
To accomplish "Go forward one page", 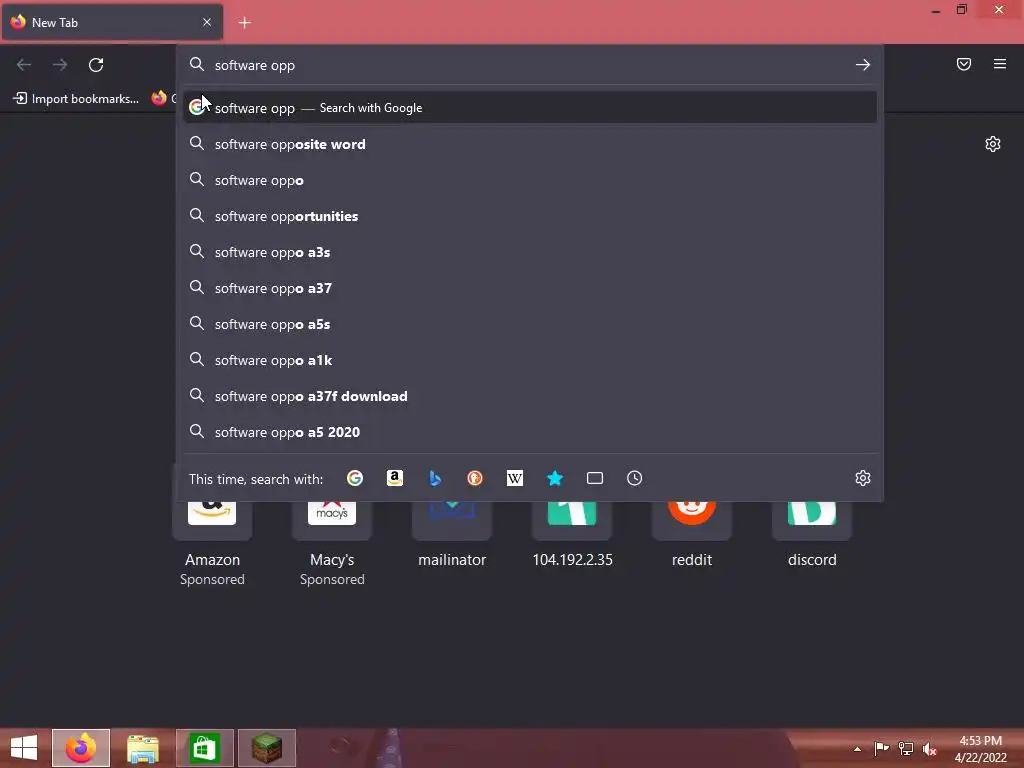I will (60, 65).
